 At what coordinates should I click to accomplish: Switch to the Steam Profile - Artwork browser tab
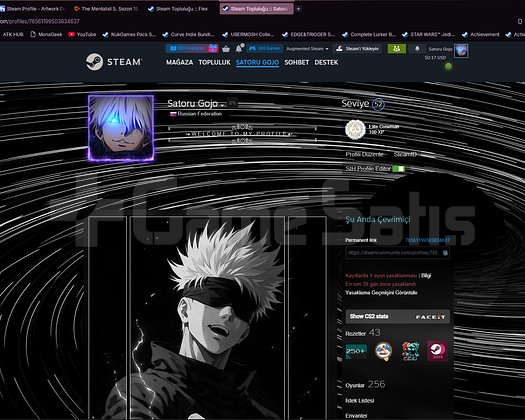pyautogui.click(x=33, y=9)
